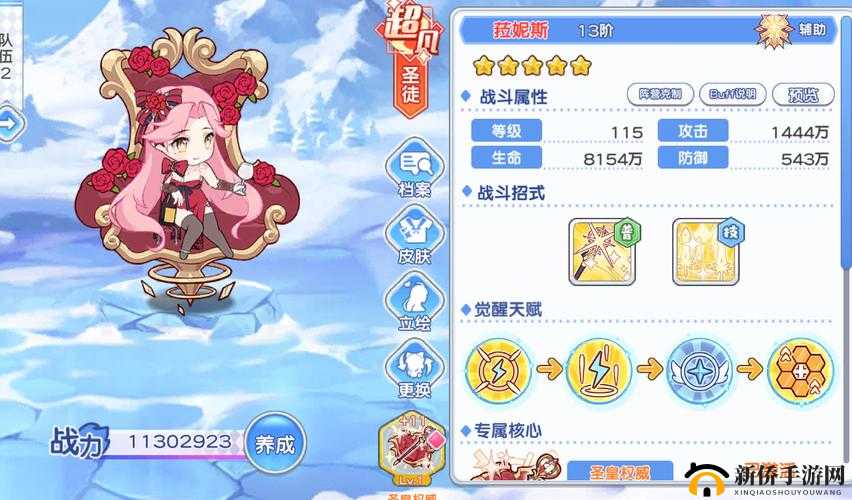Open the second lightning bolt awakening talent
The width and height of the screenshot is (852, 500).
point(599,371)
